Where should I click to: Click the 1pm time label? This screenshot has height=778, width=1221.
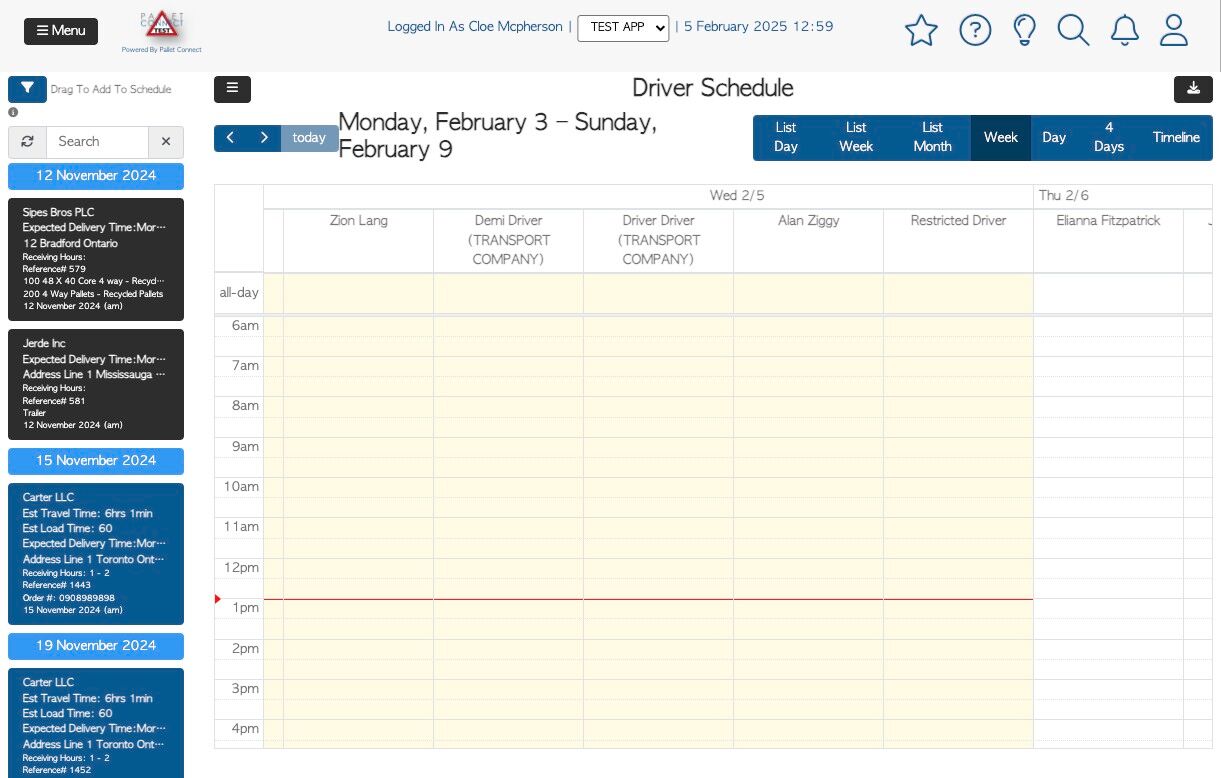click(245, 608)
